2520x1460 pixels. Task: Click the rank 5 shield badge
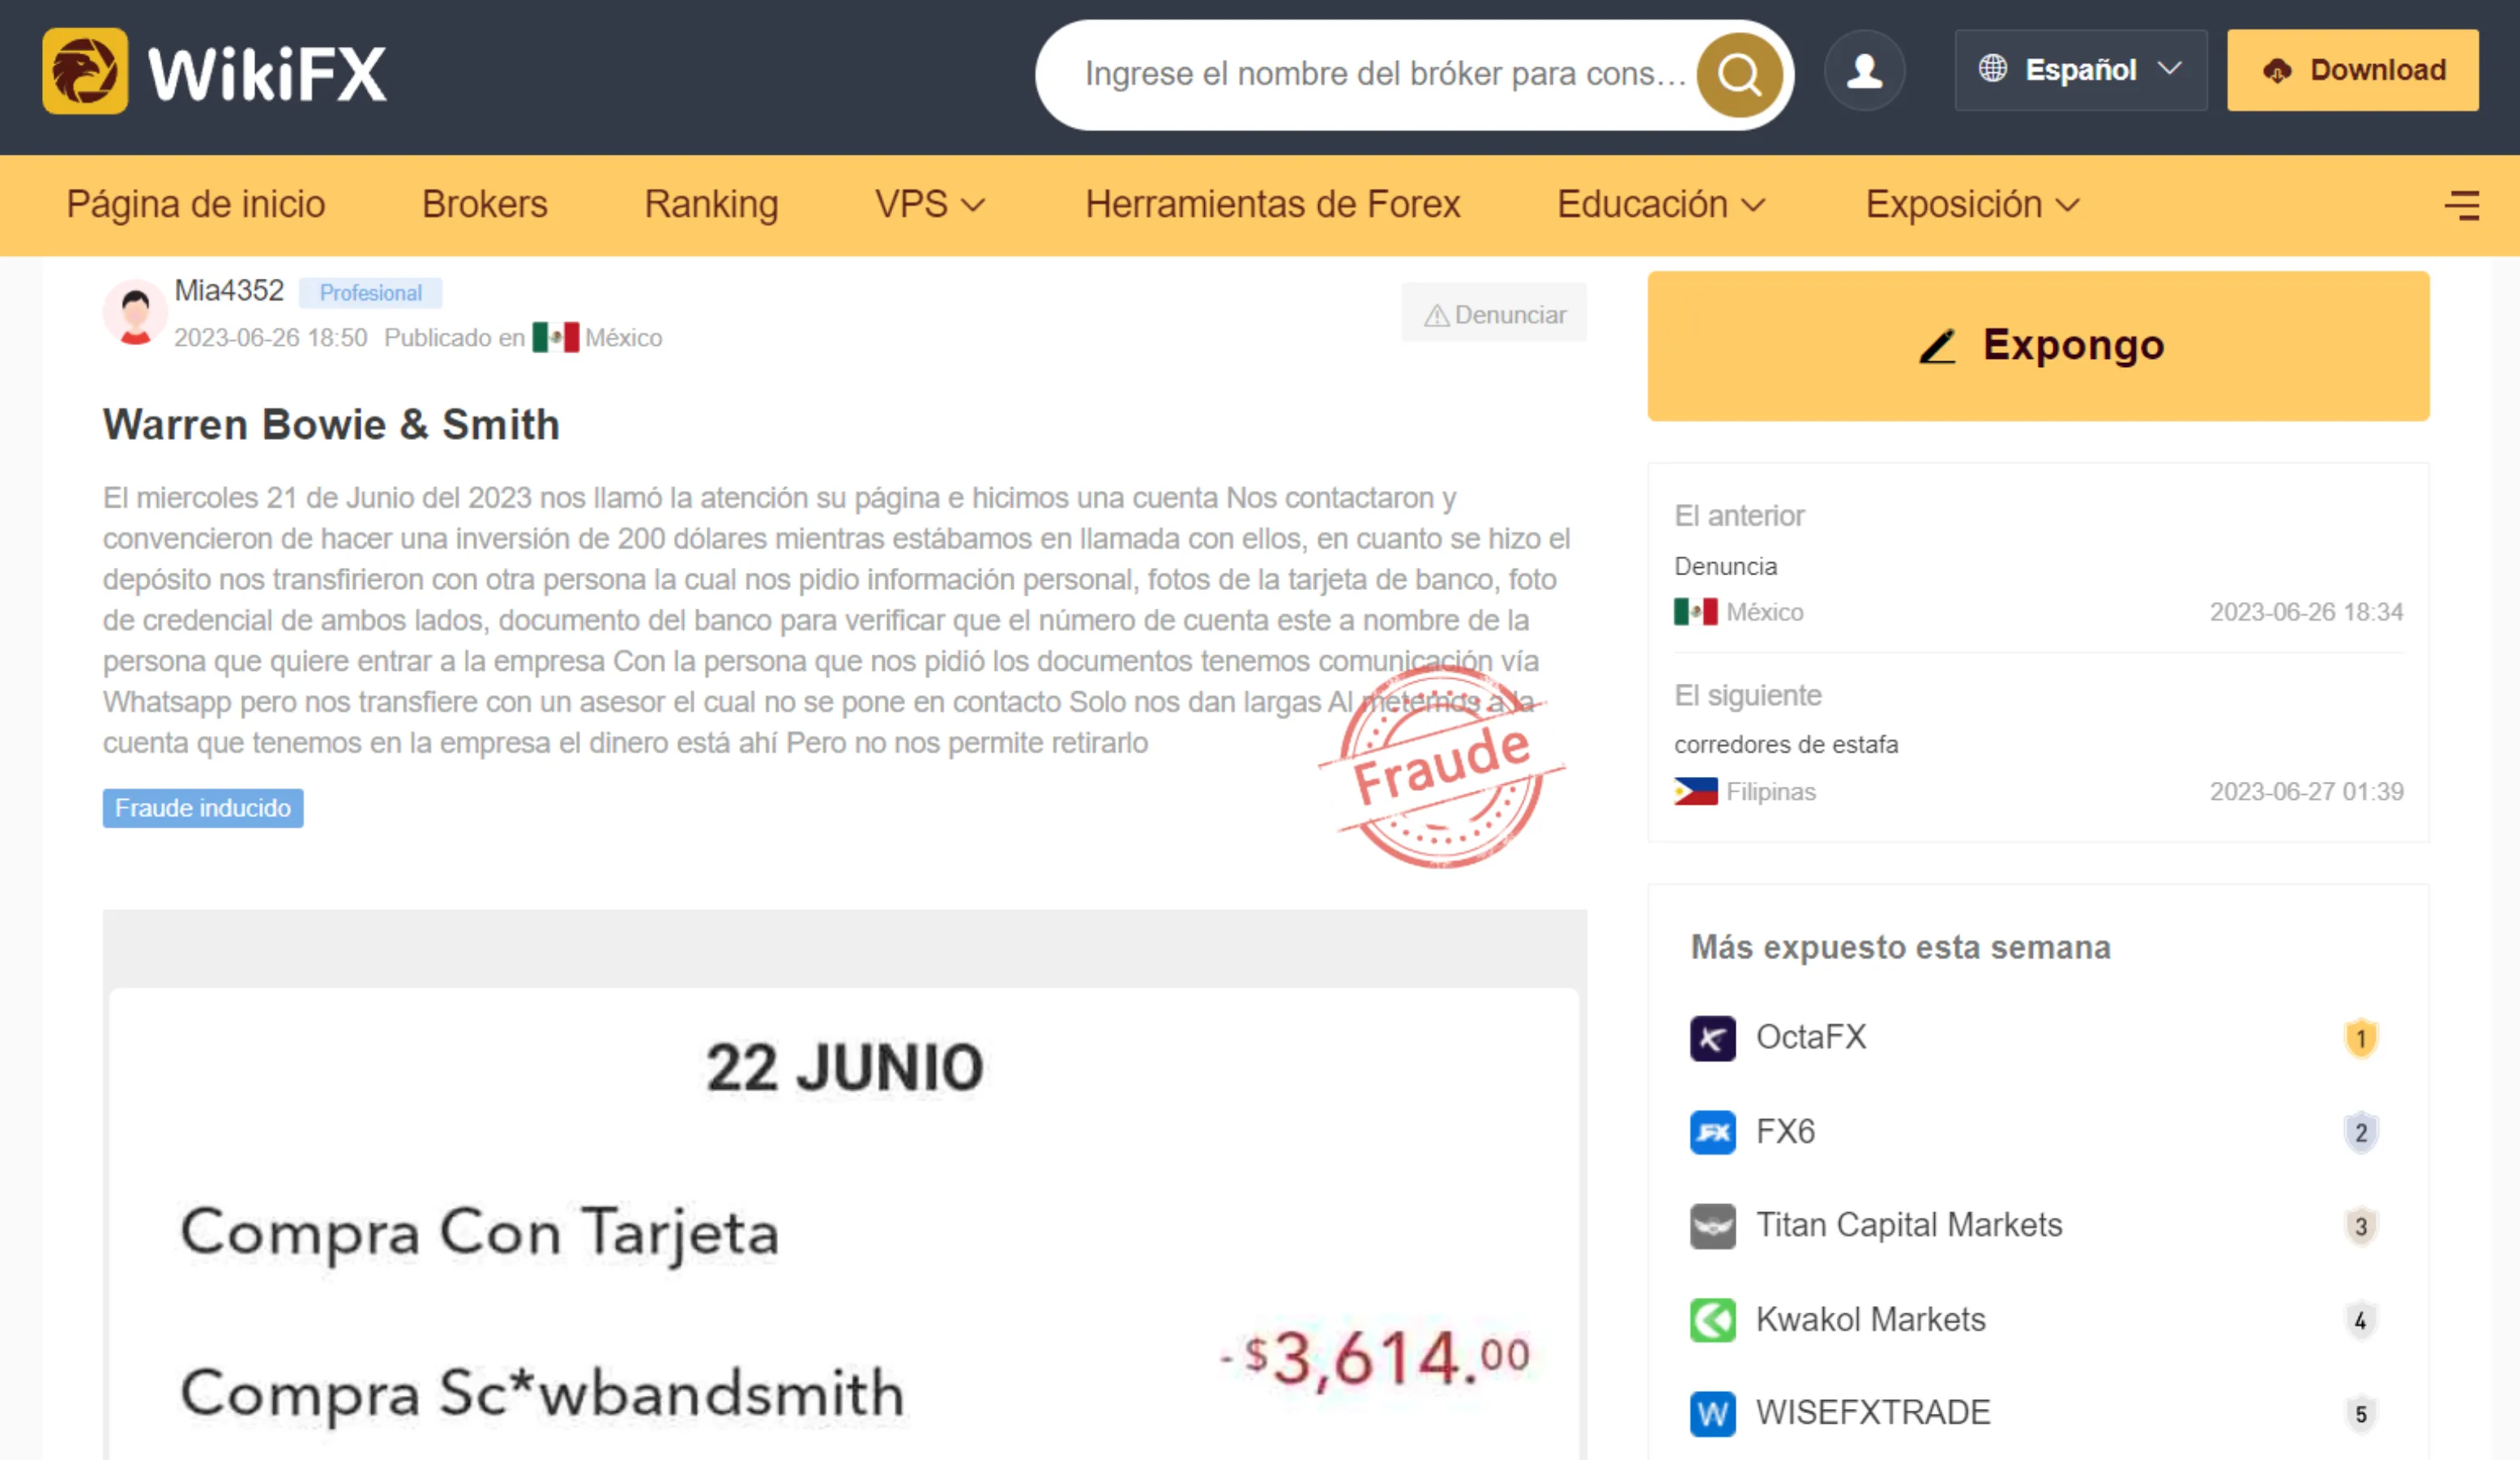point(2360,1414)
